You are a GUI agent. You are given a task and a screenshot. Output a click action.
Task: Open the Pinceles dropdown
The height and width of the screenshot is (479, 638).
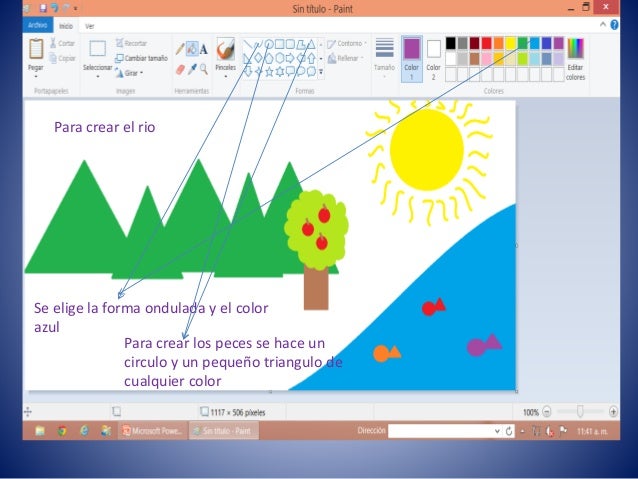pos(225,76)
